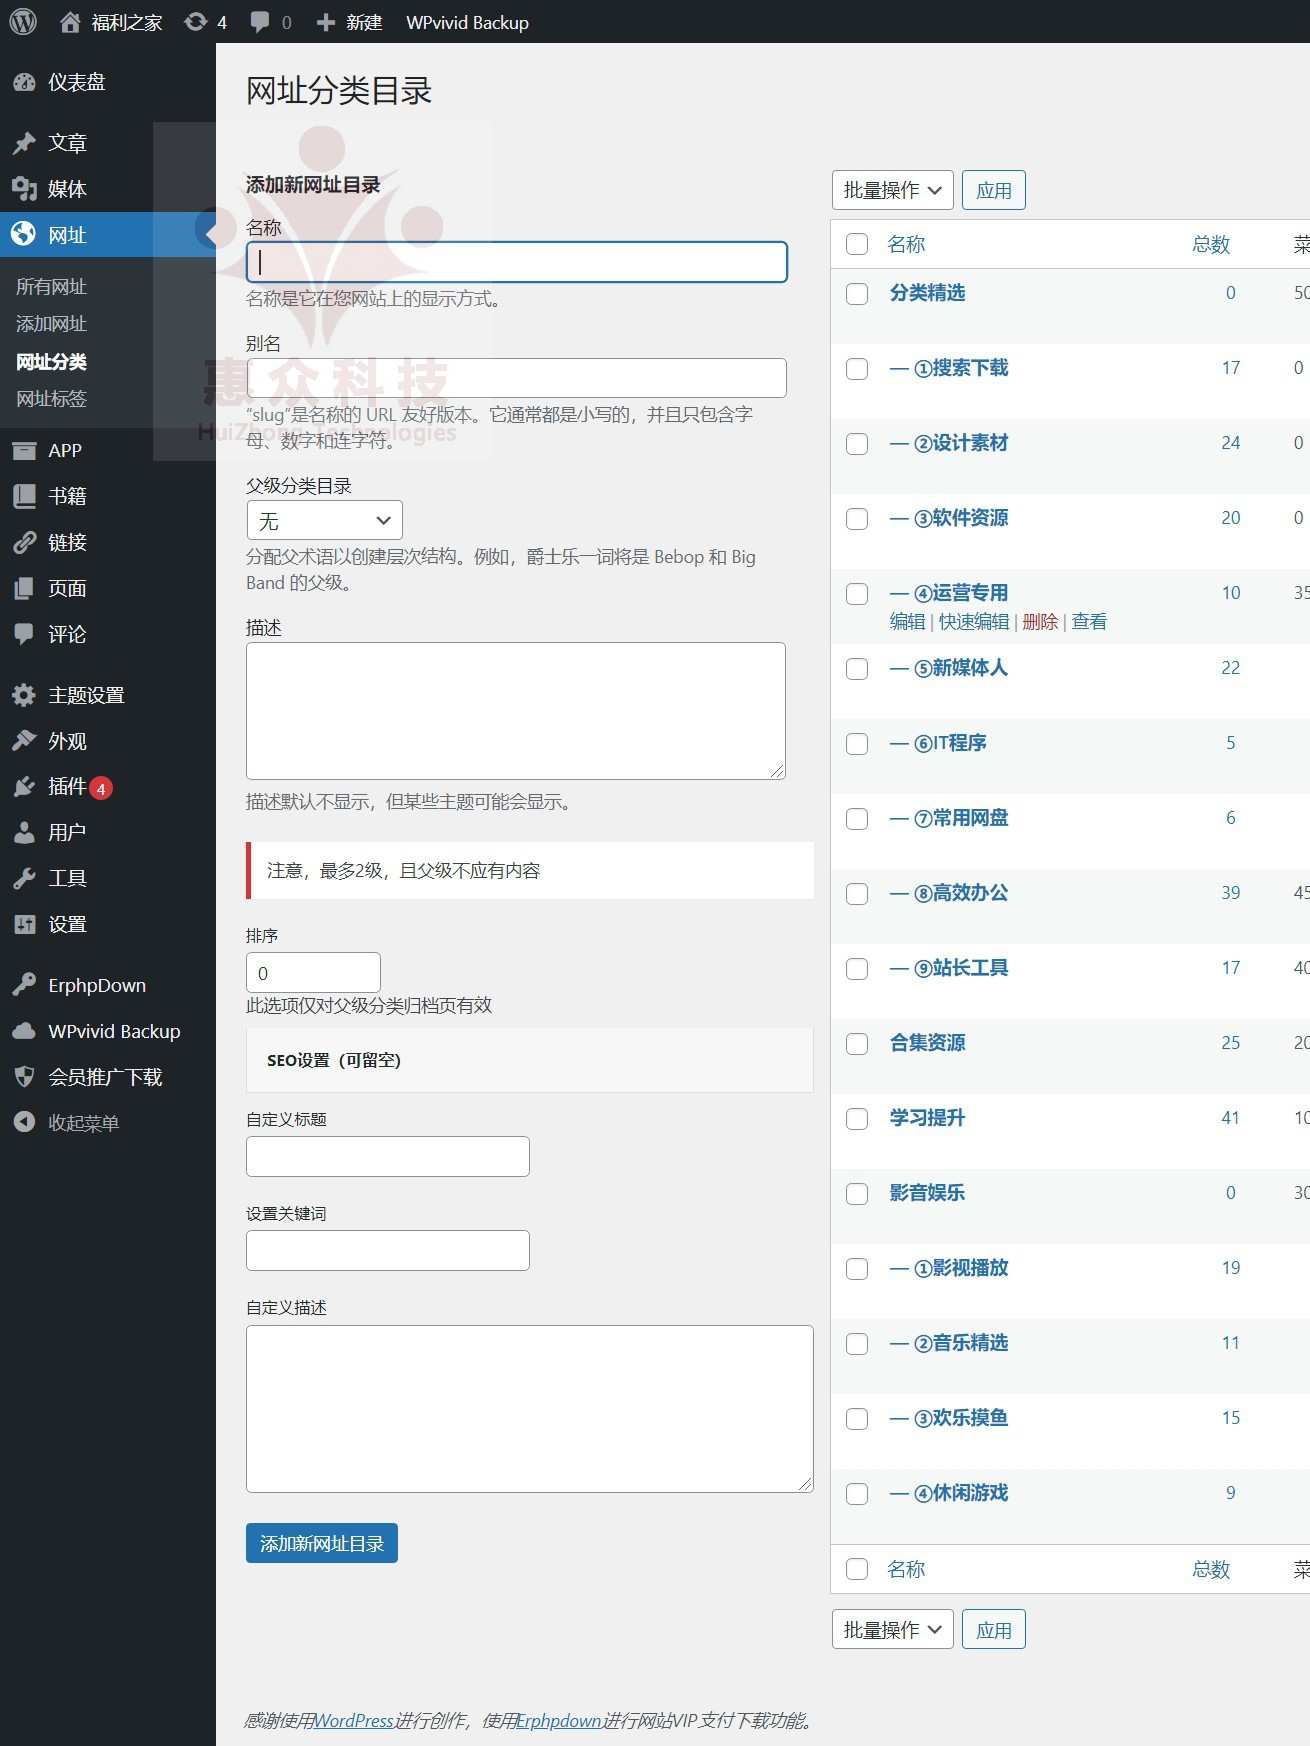Focus the 别名 slug input field

point(517,378)
